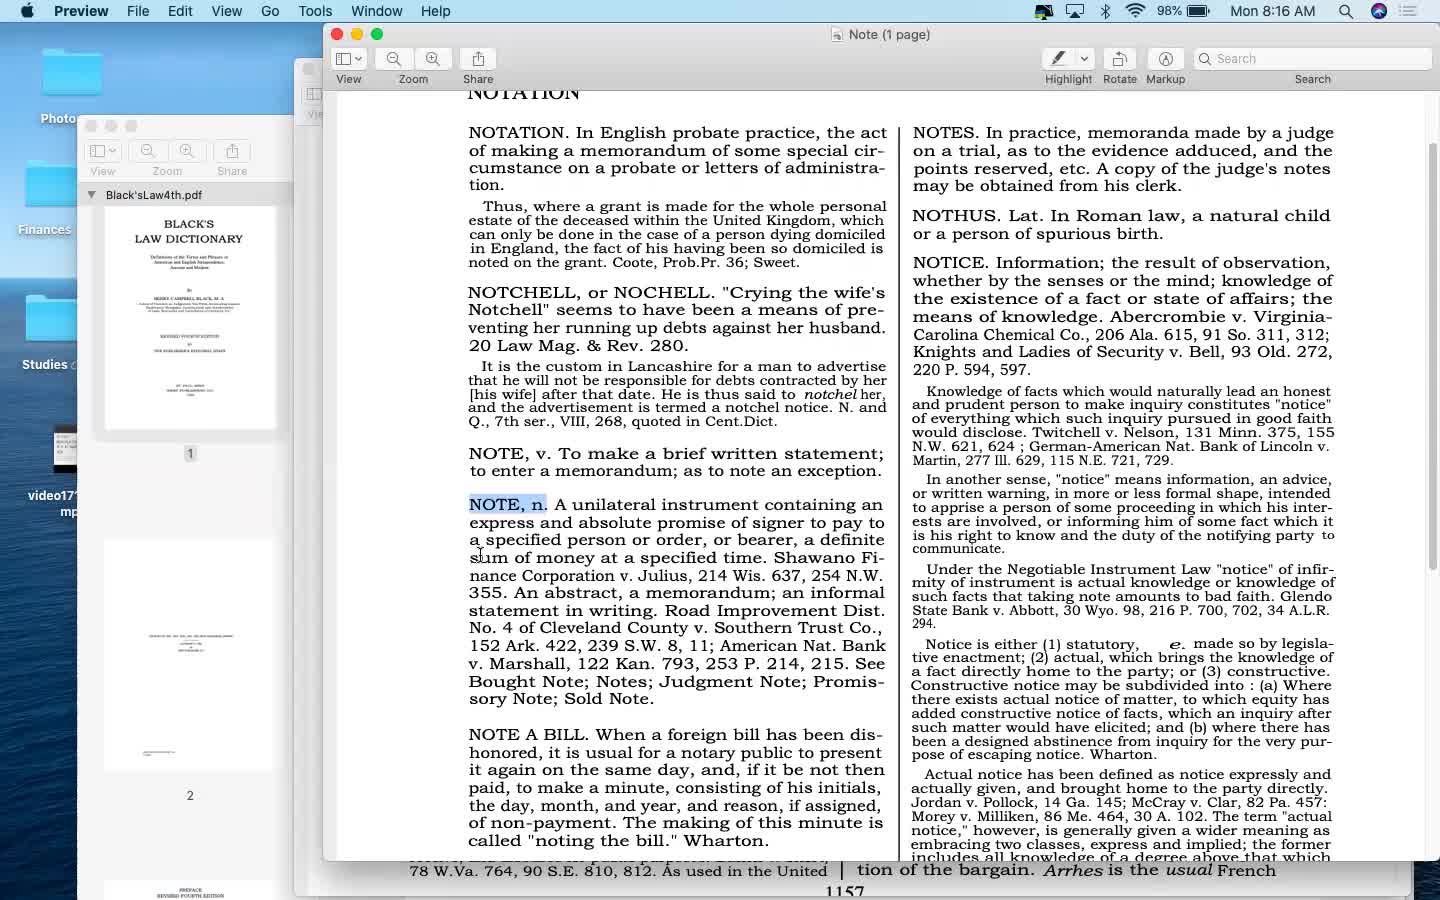
Task: Expand the View options dropdown arrow in Note window
Action: point(359,59)
